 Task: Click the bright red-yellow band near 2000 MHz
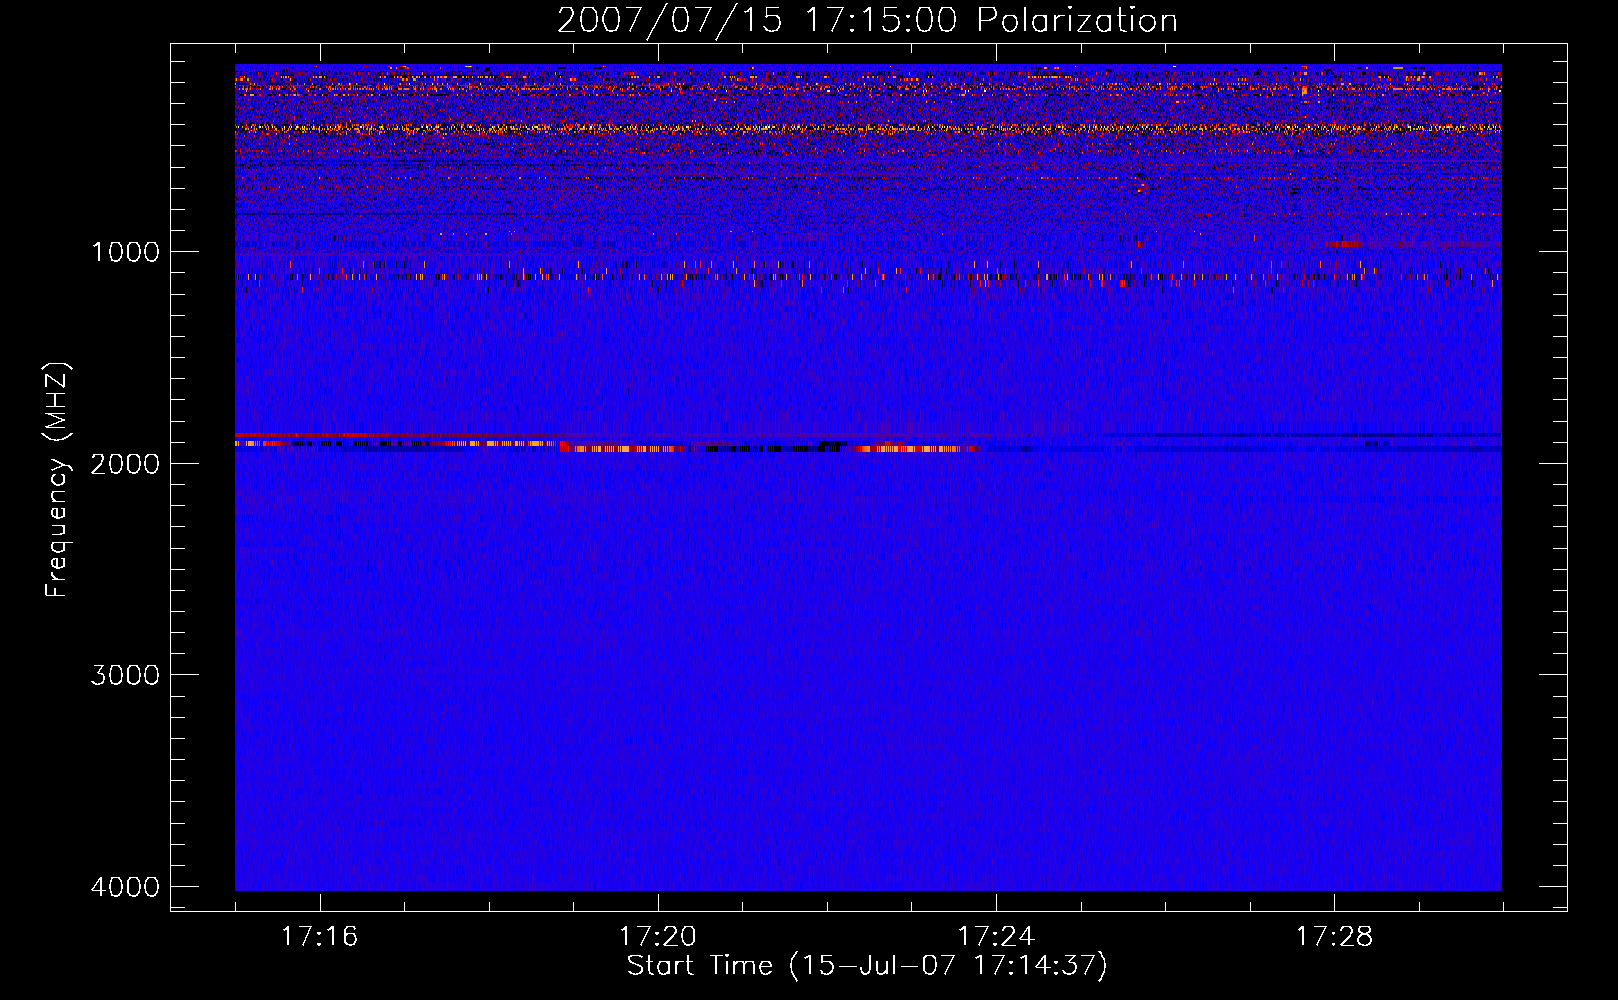point(609,444)
